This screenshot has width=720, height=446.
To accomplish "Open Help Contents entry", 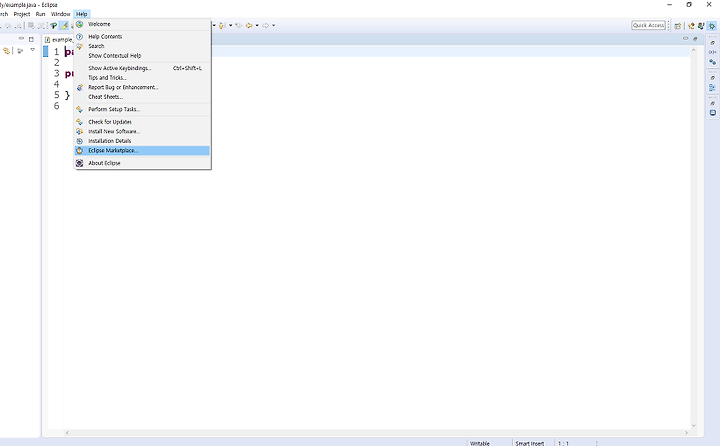I will coord(142,36).
